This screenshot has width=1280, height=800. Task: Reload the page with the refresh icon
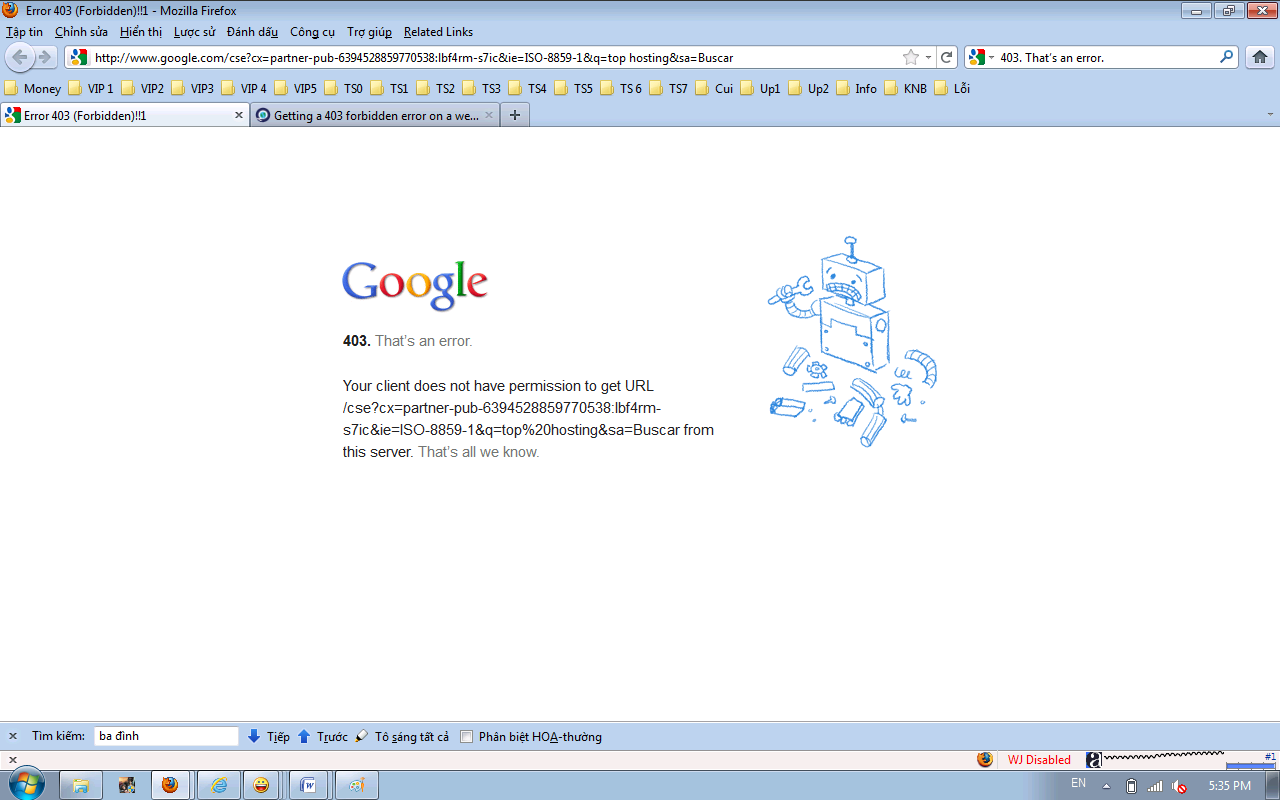(x=946, y=57)
